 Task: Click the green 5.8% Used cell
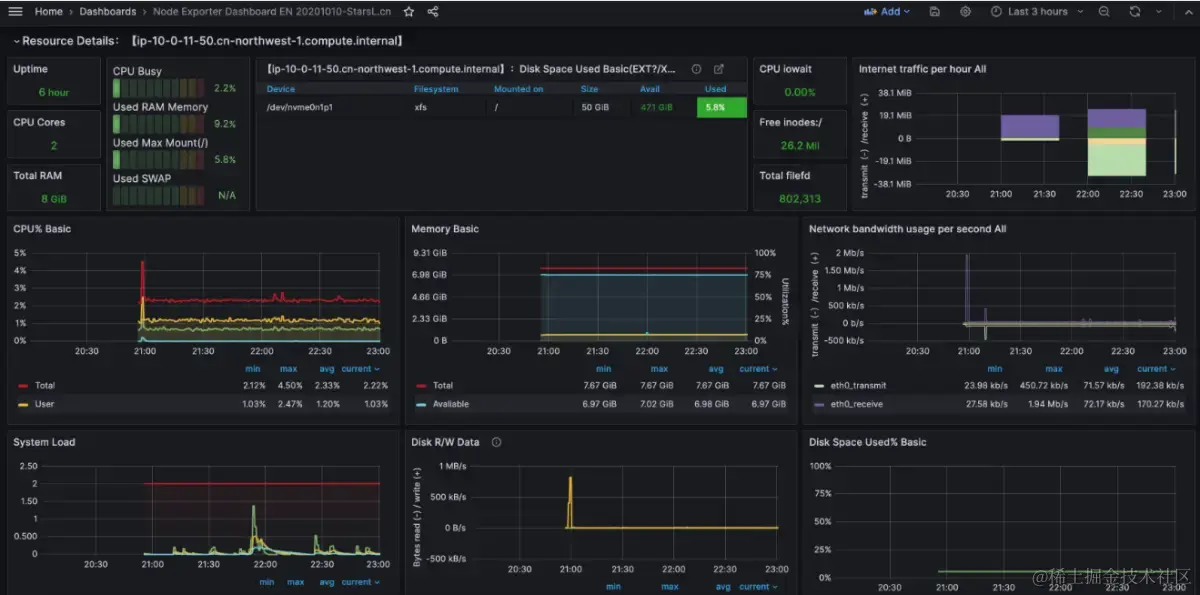pos(722,107)
